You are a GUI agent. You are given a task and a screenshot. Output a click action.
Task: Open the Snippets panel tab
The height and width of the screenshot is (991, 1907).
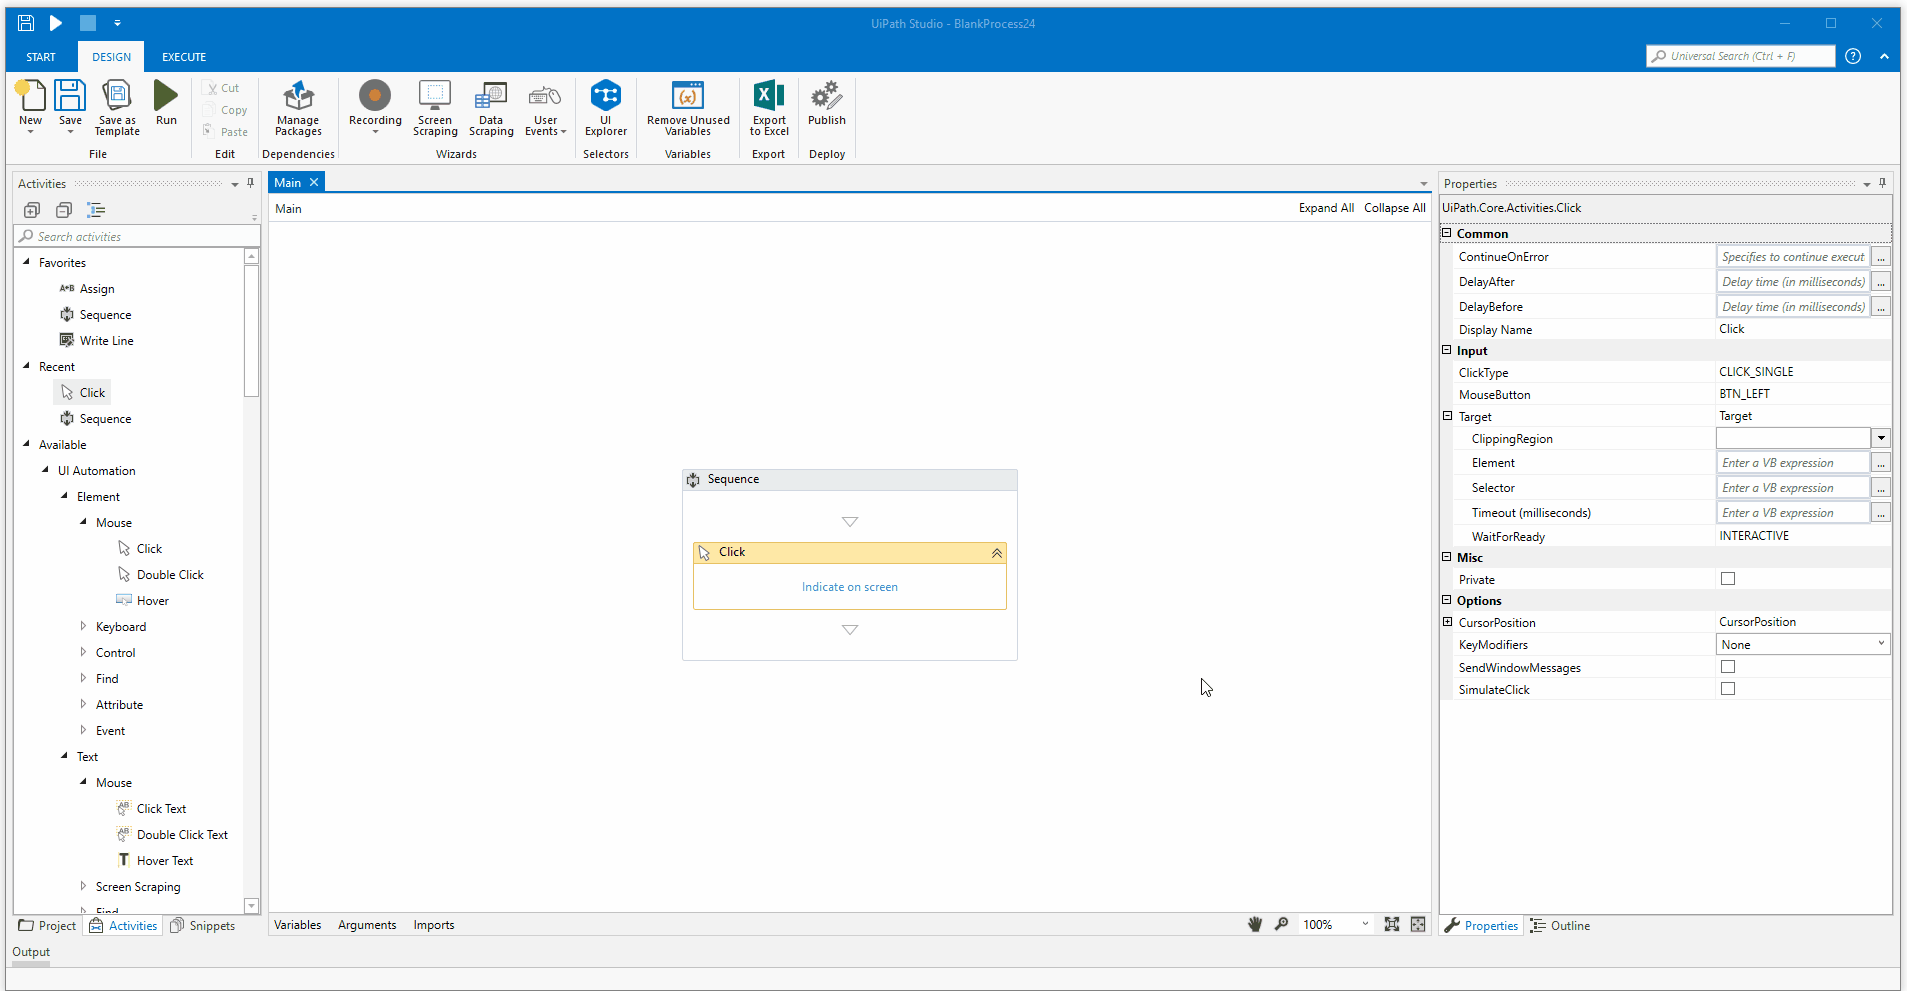[203, 926]
